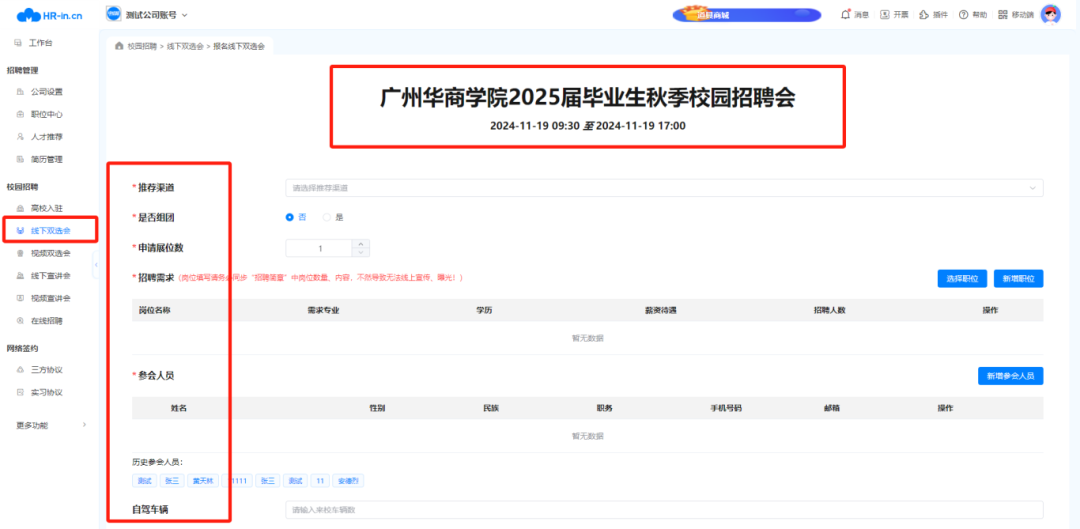Open the user avatar in top right
The width and height of the screenshot is (1080, 529).
1050,14
